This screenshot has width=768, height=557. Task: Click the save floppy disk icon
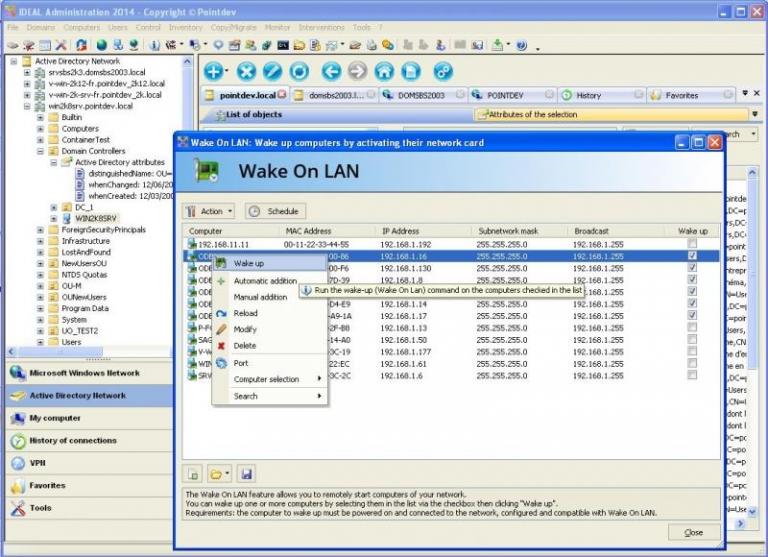(246, 473)
